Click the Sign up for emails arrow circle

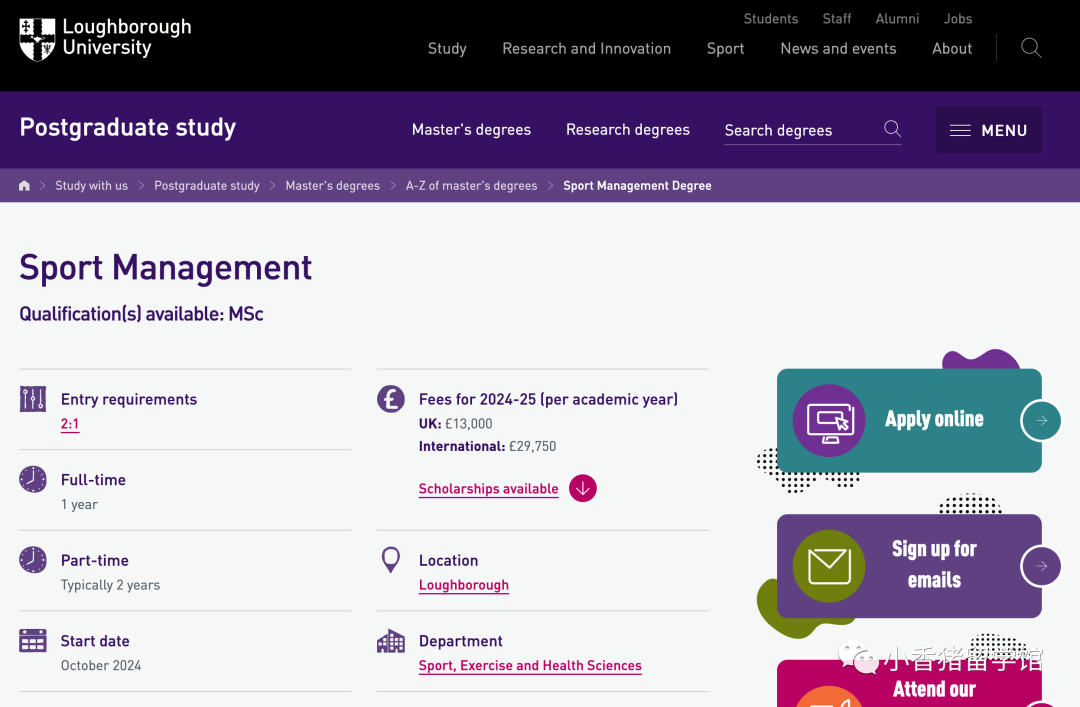pos(1041,566)
